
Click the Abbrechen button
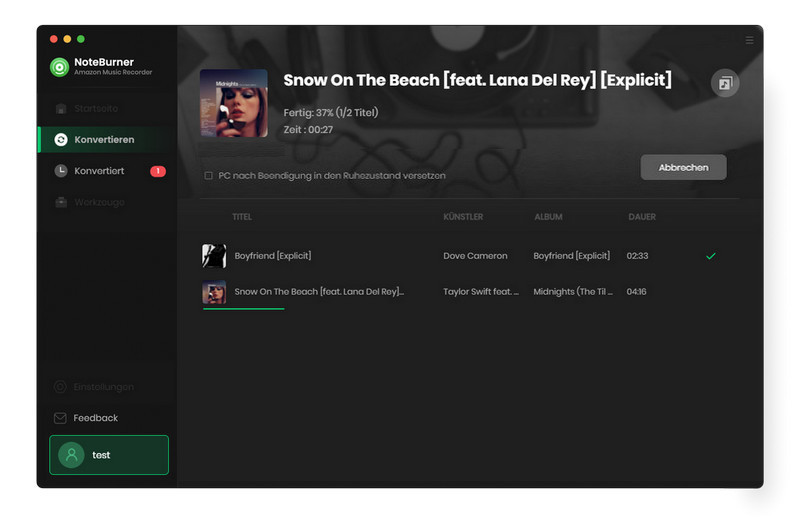tap(683, 167)
